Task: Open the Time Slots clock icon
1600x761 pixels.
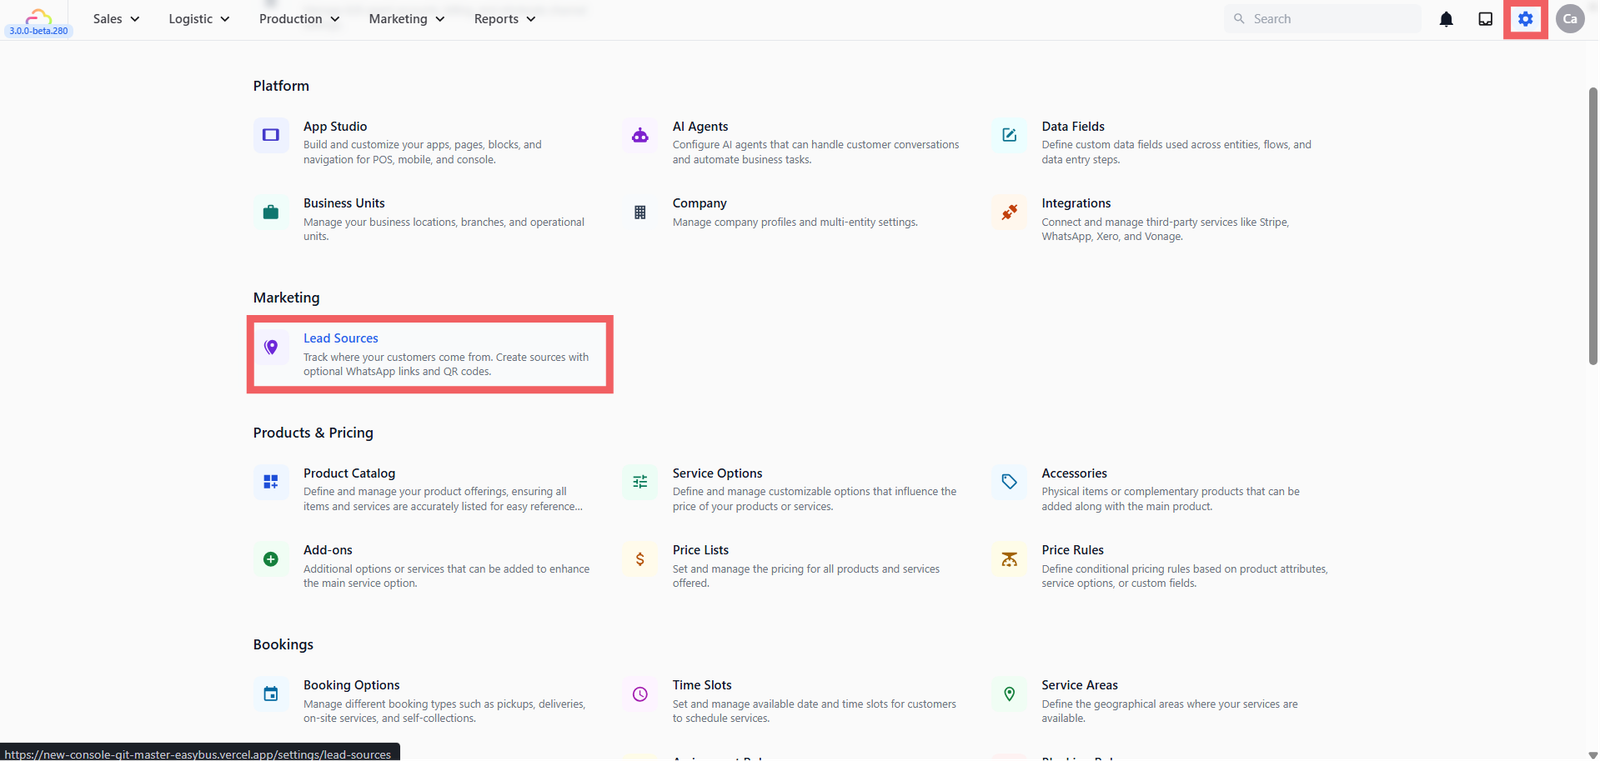Action: click(x=640, y=694)
